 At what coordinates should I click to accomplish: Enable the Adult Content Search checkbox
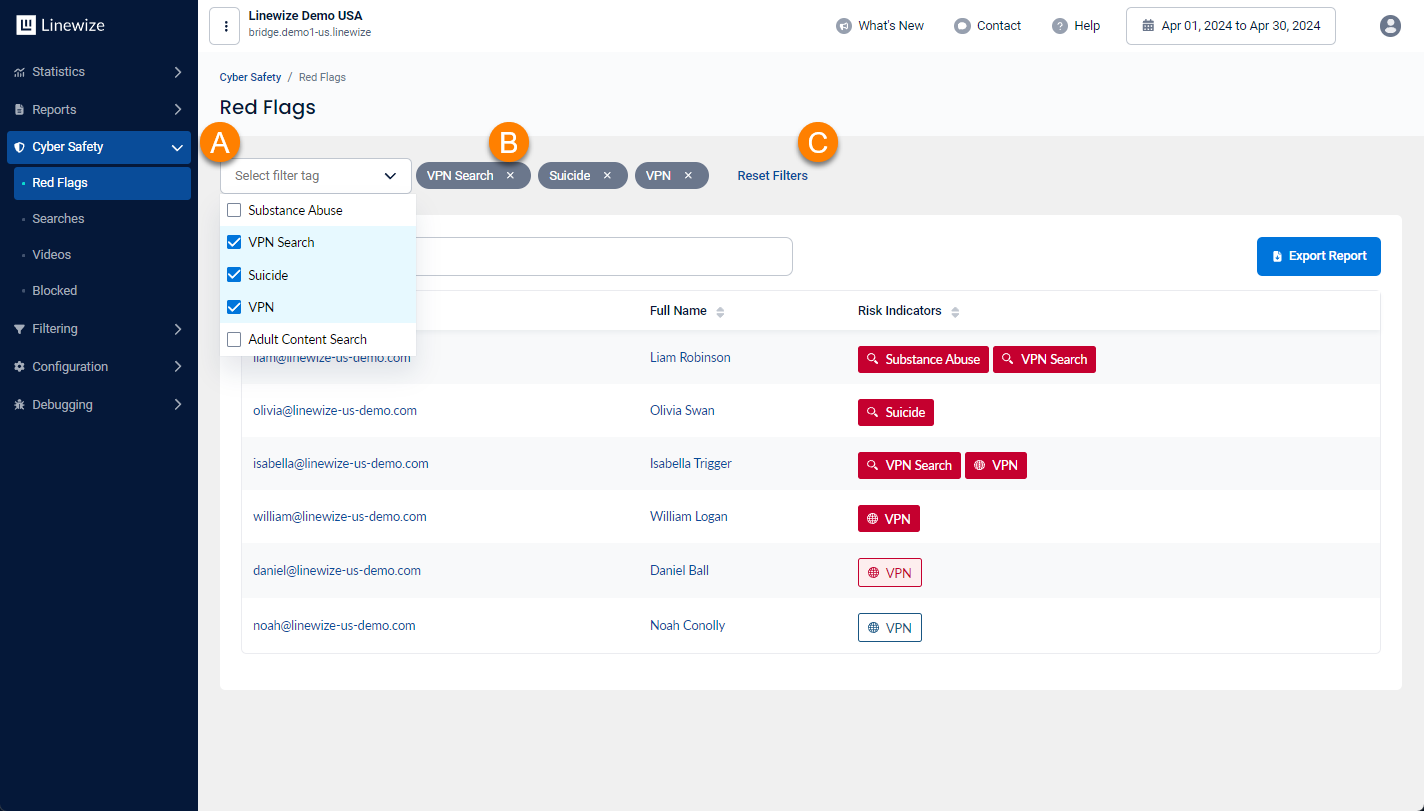pos(234,340)
